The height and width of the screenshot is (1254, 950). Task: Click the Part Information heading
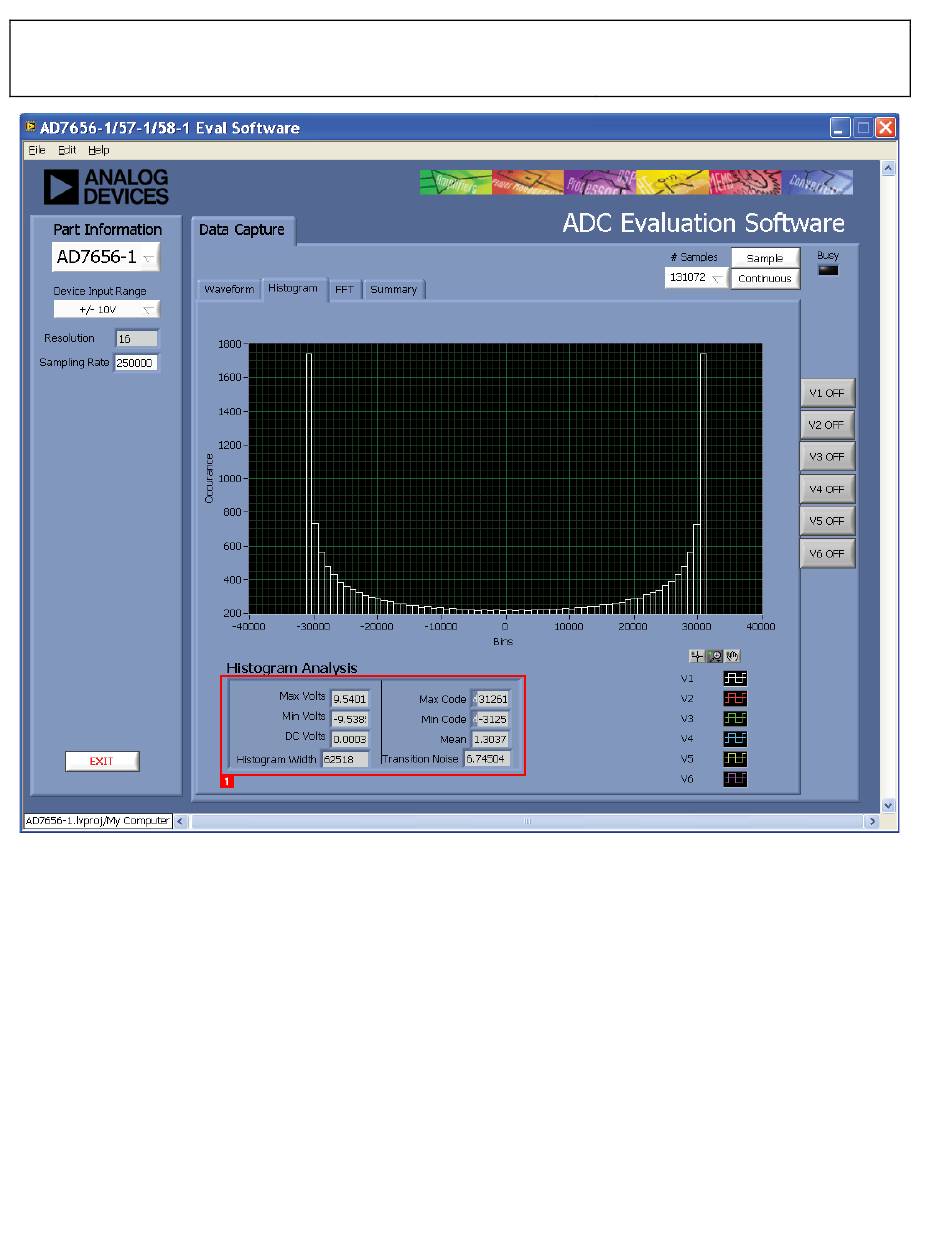107,230
